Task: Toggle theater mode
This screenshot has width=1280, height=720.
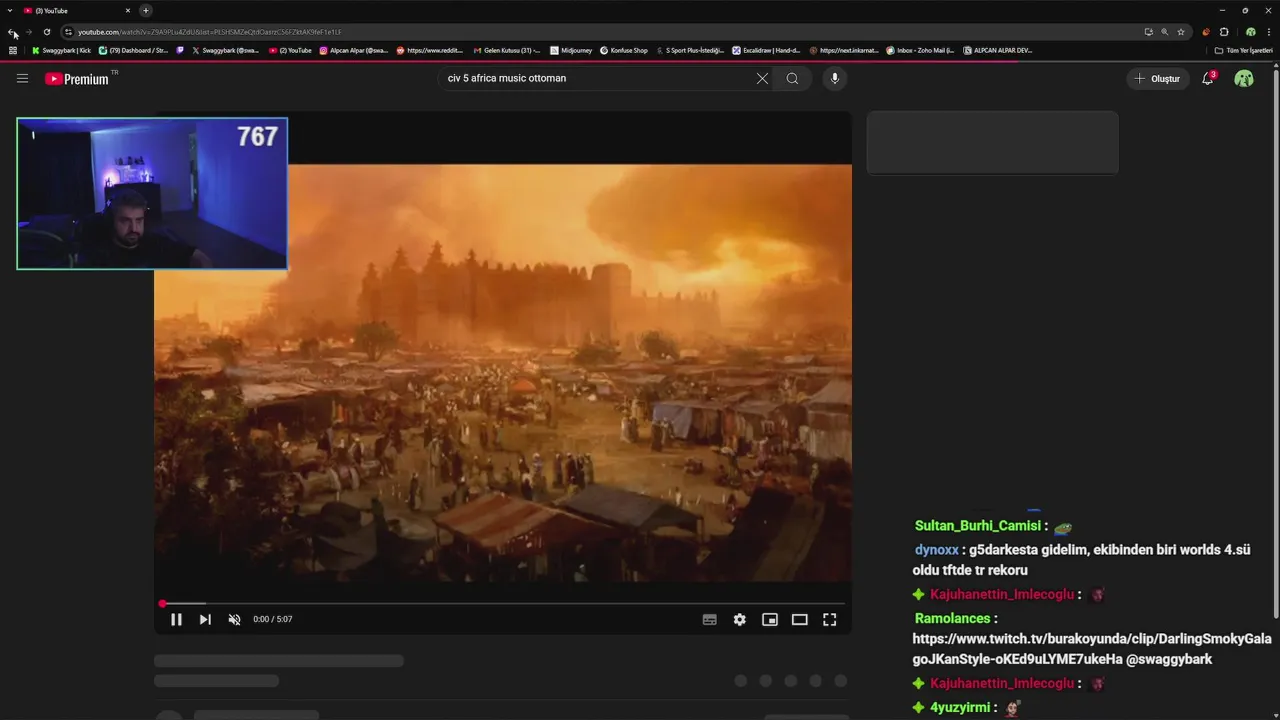Action: click(799, 619)
